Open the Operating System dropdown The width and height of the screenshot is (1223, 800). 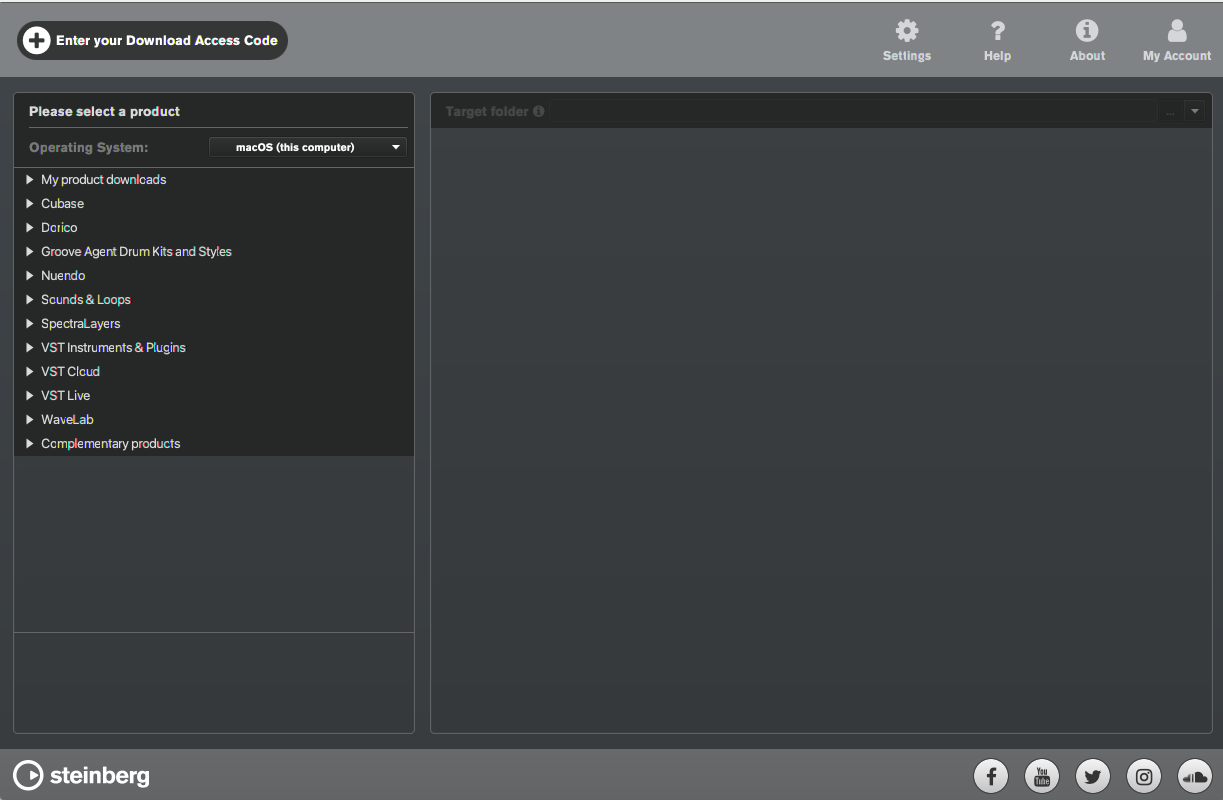(x=307, y=147)
